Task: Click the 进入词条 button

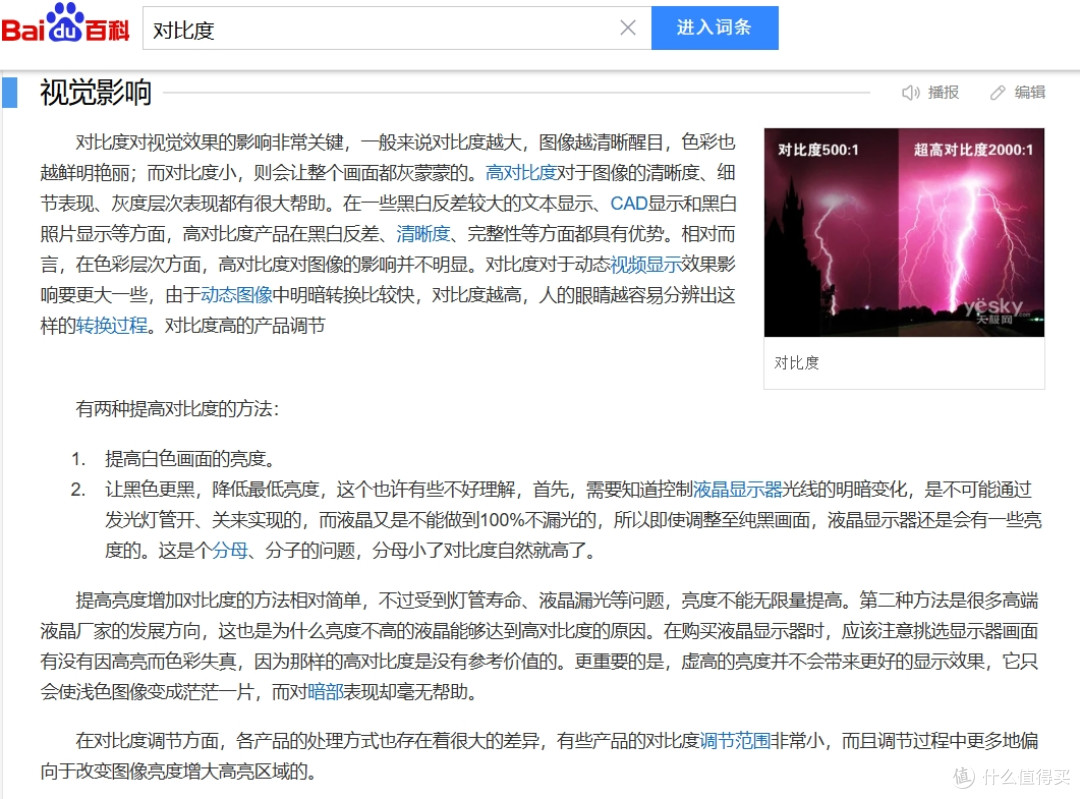Action: click(714, 28)
